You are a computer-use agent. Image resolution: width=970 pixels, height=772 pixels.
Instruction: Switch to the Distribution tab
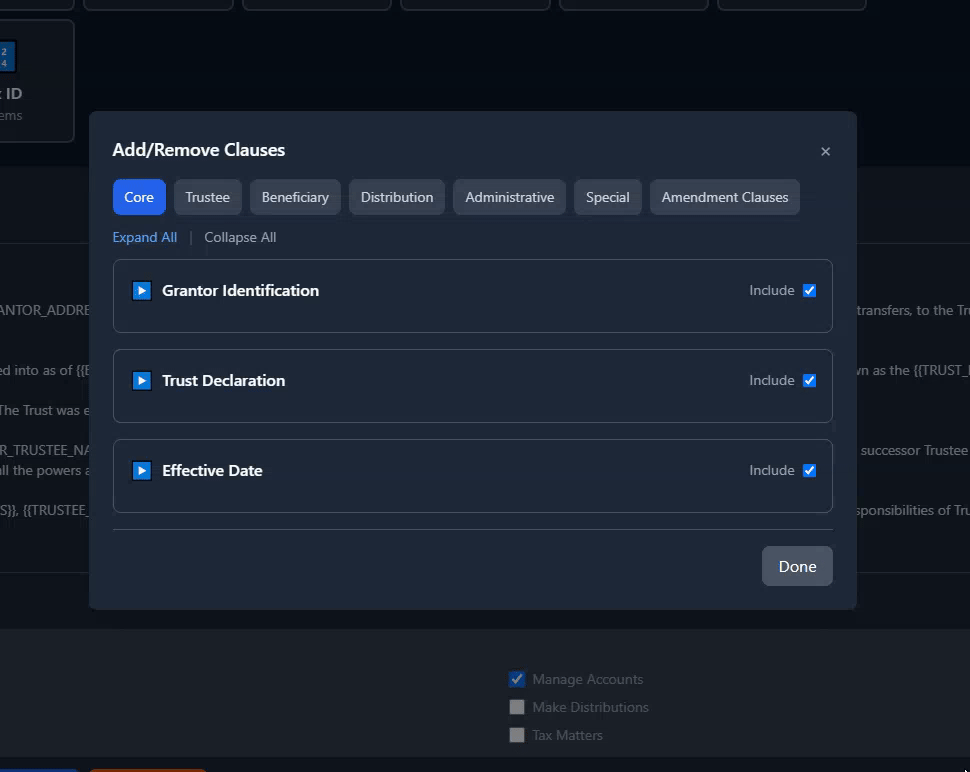pos(397,197)
